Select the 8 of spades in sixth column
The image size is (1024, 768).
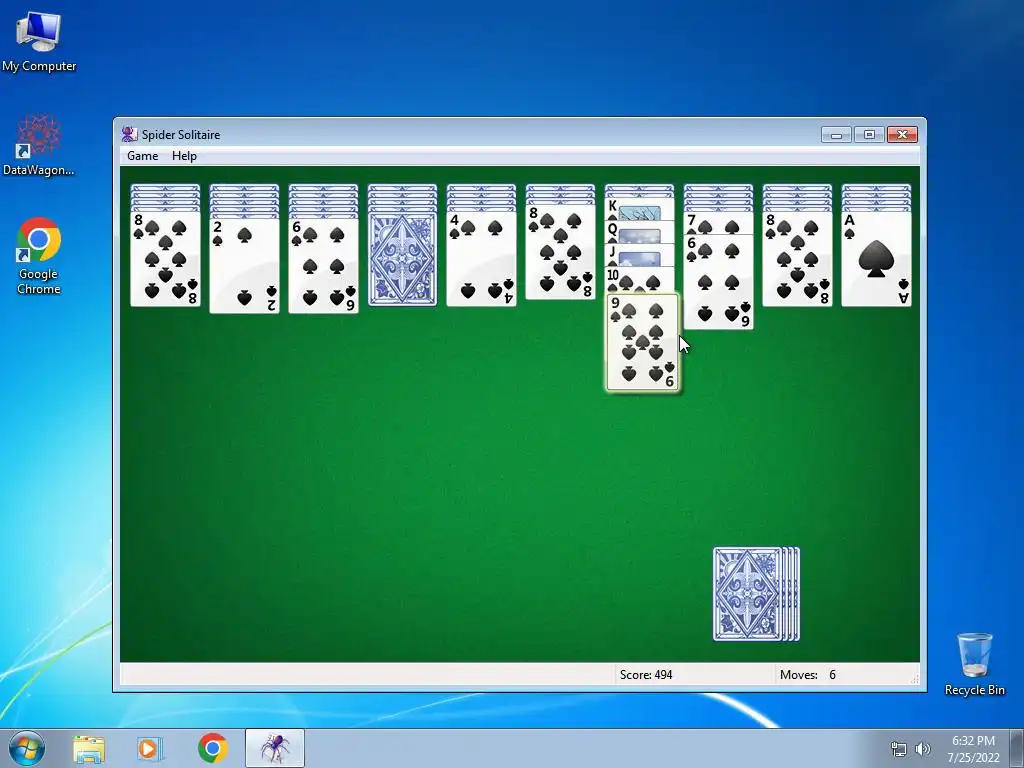pyautogui.click(x=560, y=252)
